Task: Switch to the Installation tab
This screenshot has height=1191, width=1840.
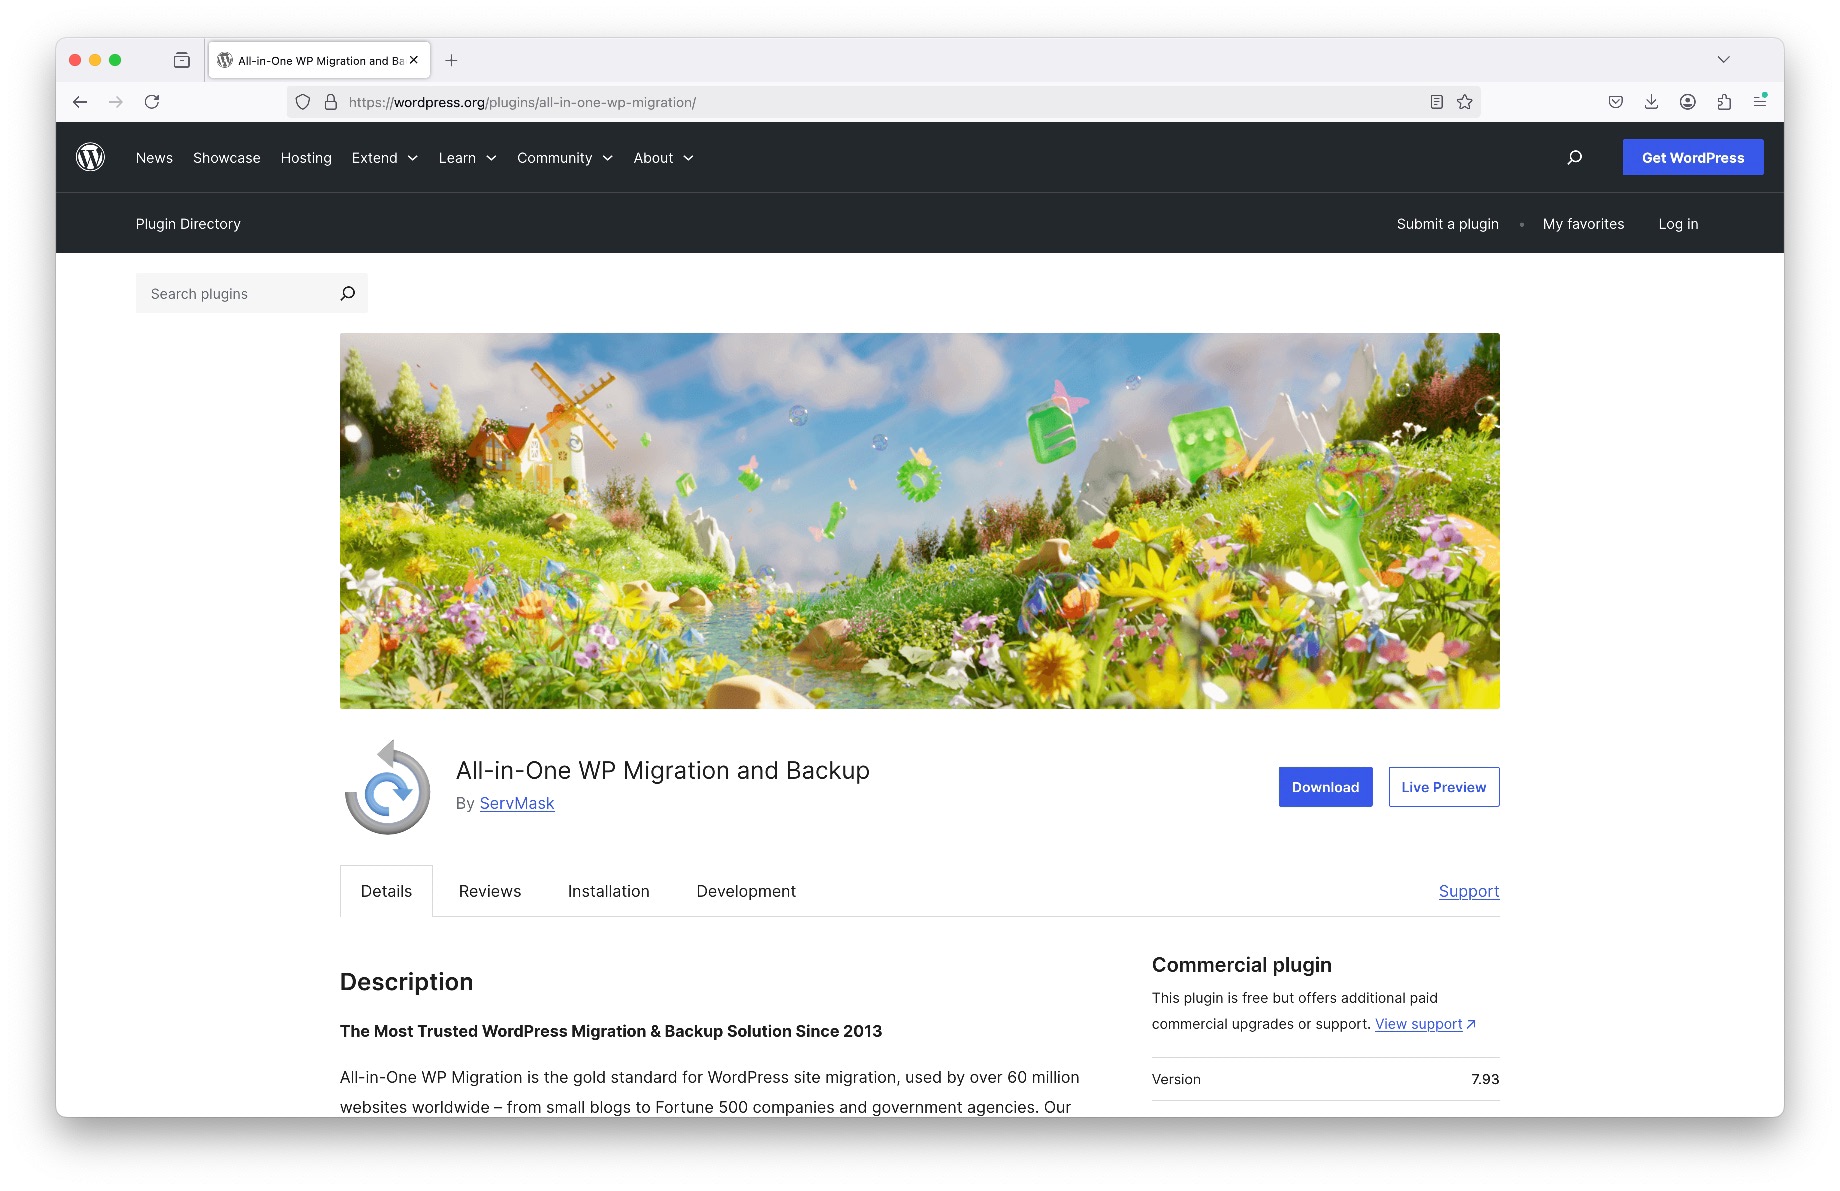Action: (609, 891)
